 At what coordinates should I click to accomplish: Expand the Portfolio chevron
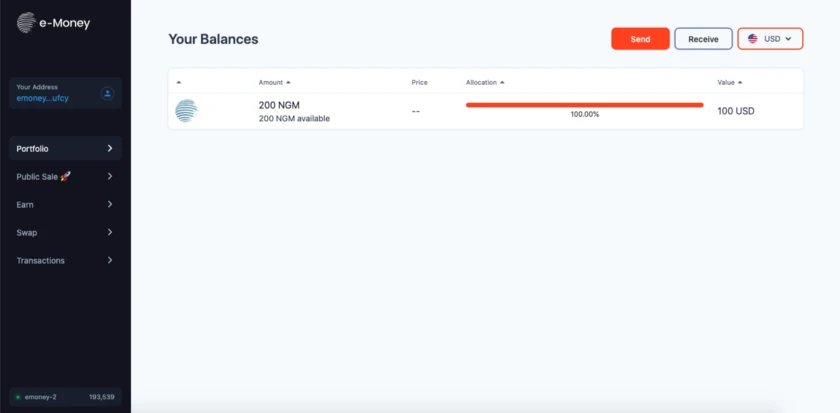pyautogui.click(x=110, y=148)
